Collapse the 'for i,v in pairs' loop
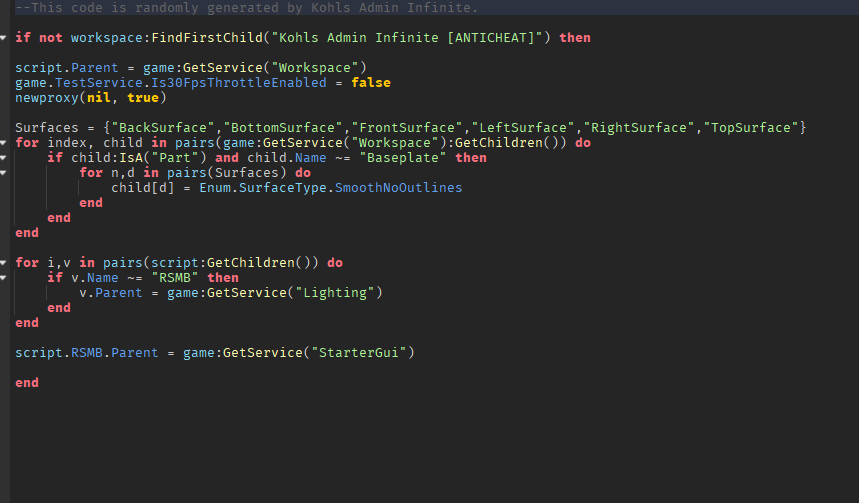 pos(4,263)
